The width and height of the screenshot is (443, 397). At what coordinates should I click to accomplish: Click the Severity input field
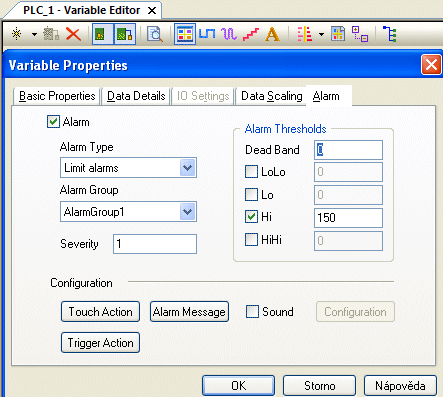click(x=155, y=244)
